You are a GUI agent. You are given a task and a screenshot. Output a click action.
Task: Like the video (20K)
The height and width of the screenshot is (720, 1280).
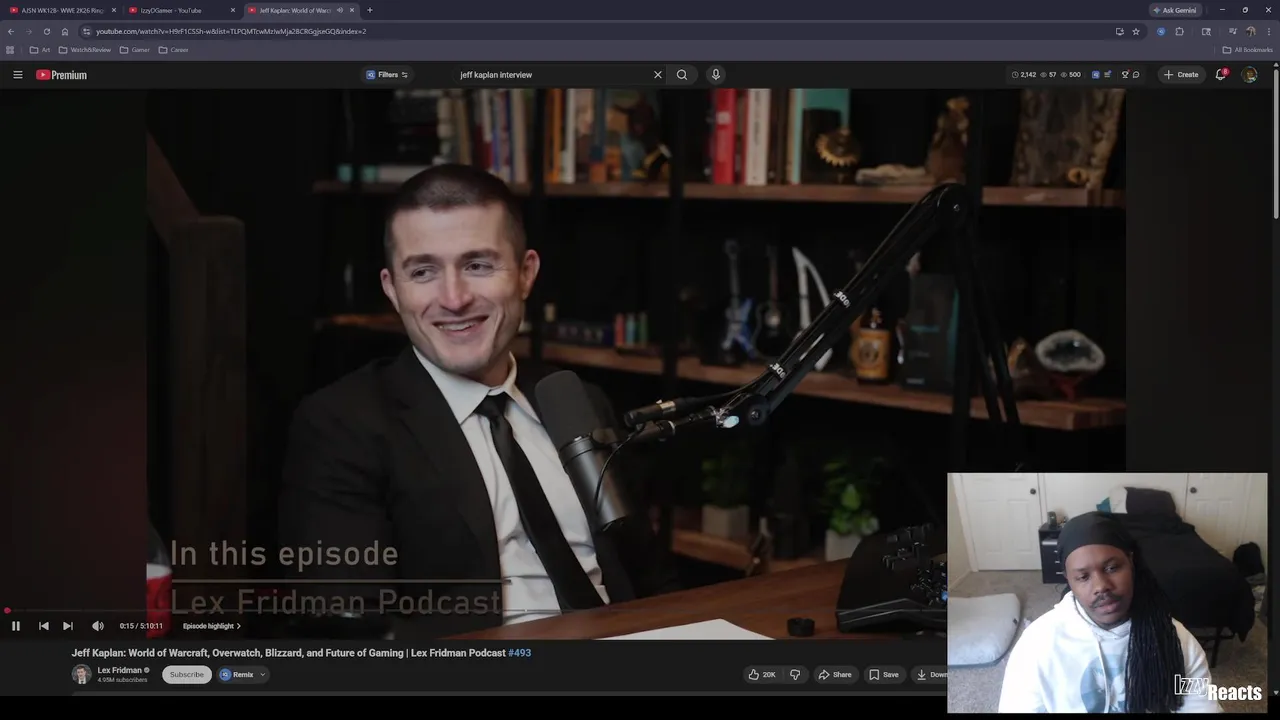point(762,675)
